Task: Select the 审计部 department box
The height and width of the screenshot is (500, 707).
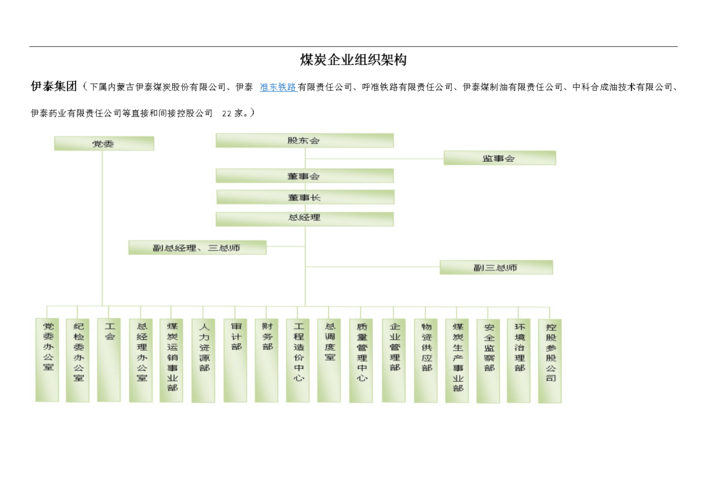Action: tap(235, 360)
